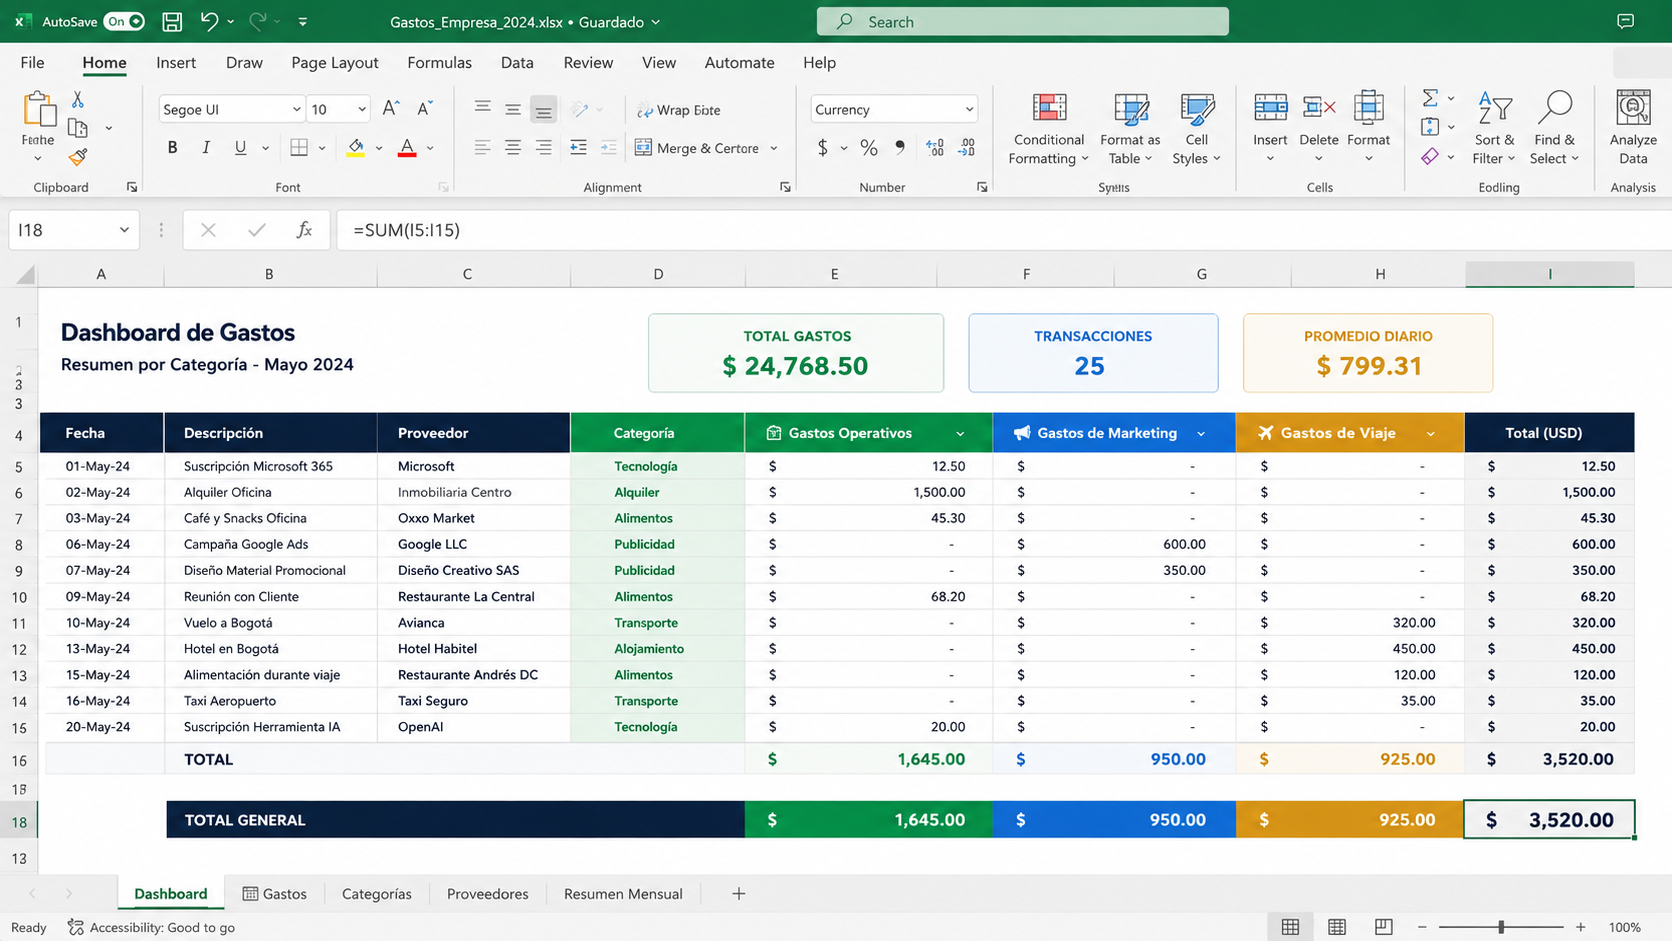
Task: Open the Gastos de Marketing filter dropdown
Action: pyautogui.click(x=1201, y=433)
